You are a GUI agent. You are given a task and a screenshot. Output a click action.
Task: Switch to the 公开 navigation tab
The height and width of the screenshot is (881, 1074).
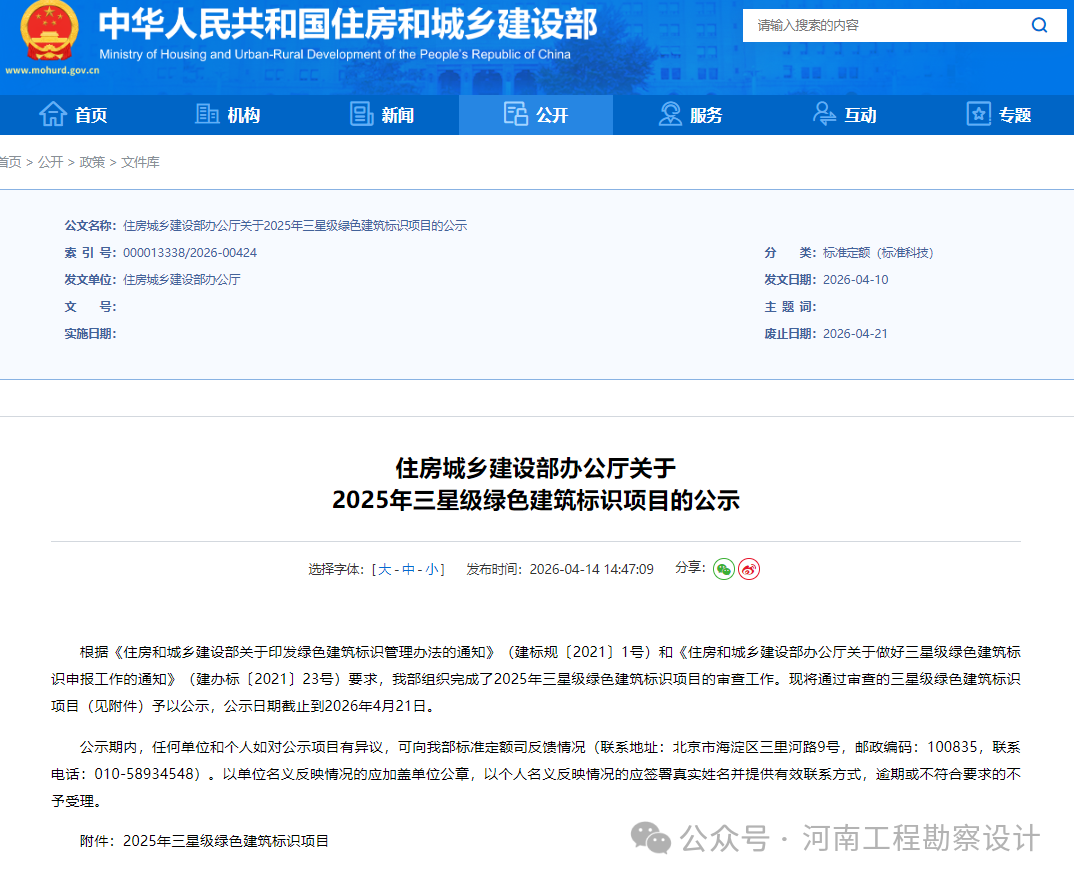535,114
